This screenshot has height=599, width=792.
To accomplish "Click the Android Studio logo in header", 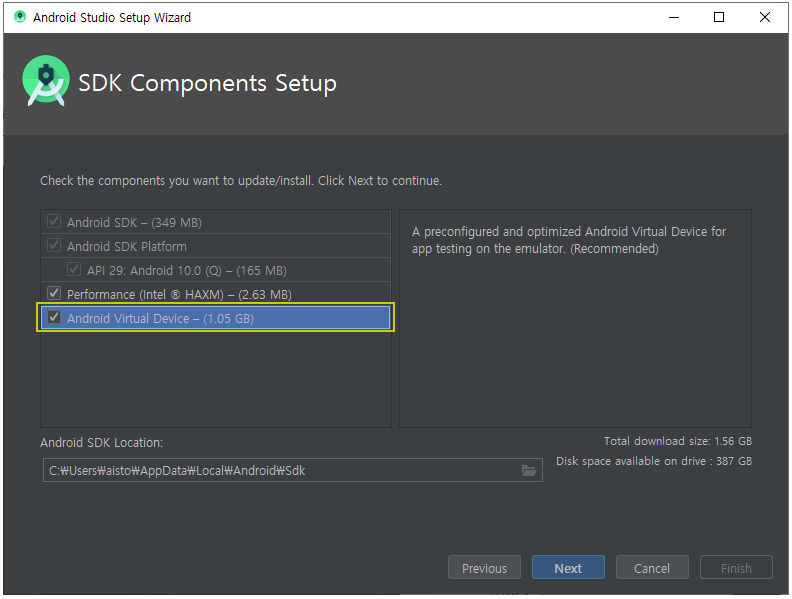I will point(45,81).
